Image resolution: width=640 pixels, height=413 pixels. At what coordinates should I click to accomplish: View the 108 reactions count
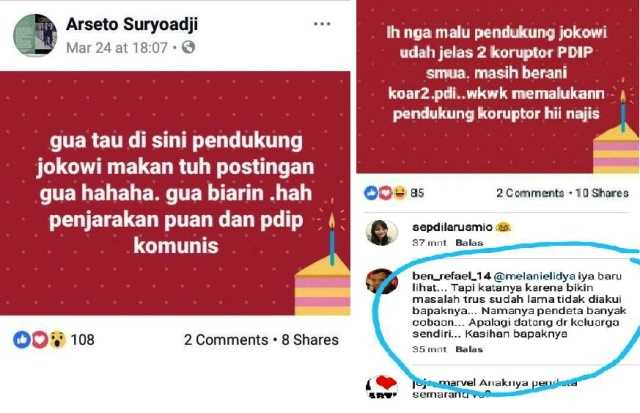(82, 340)
